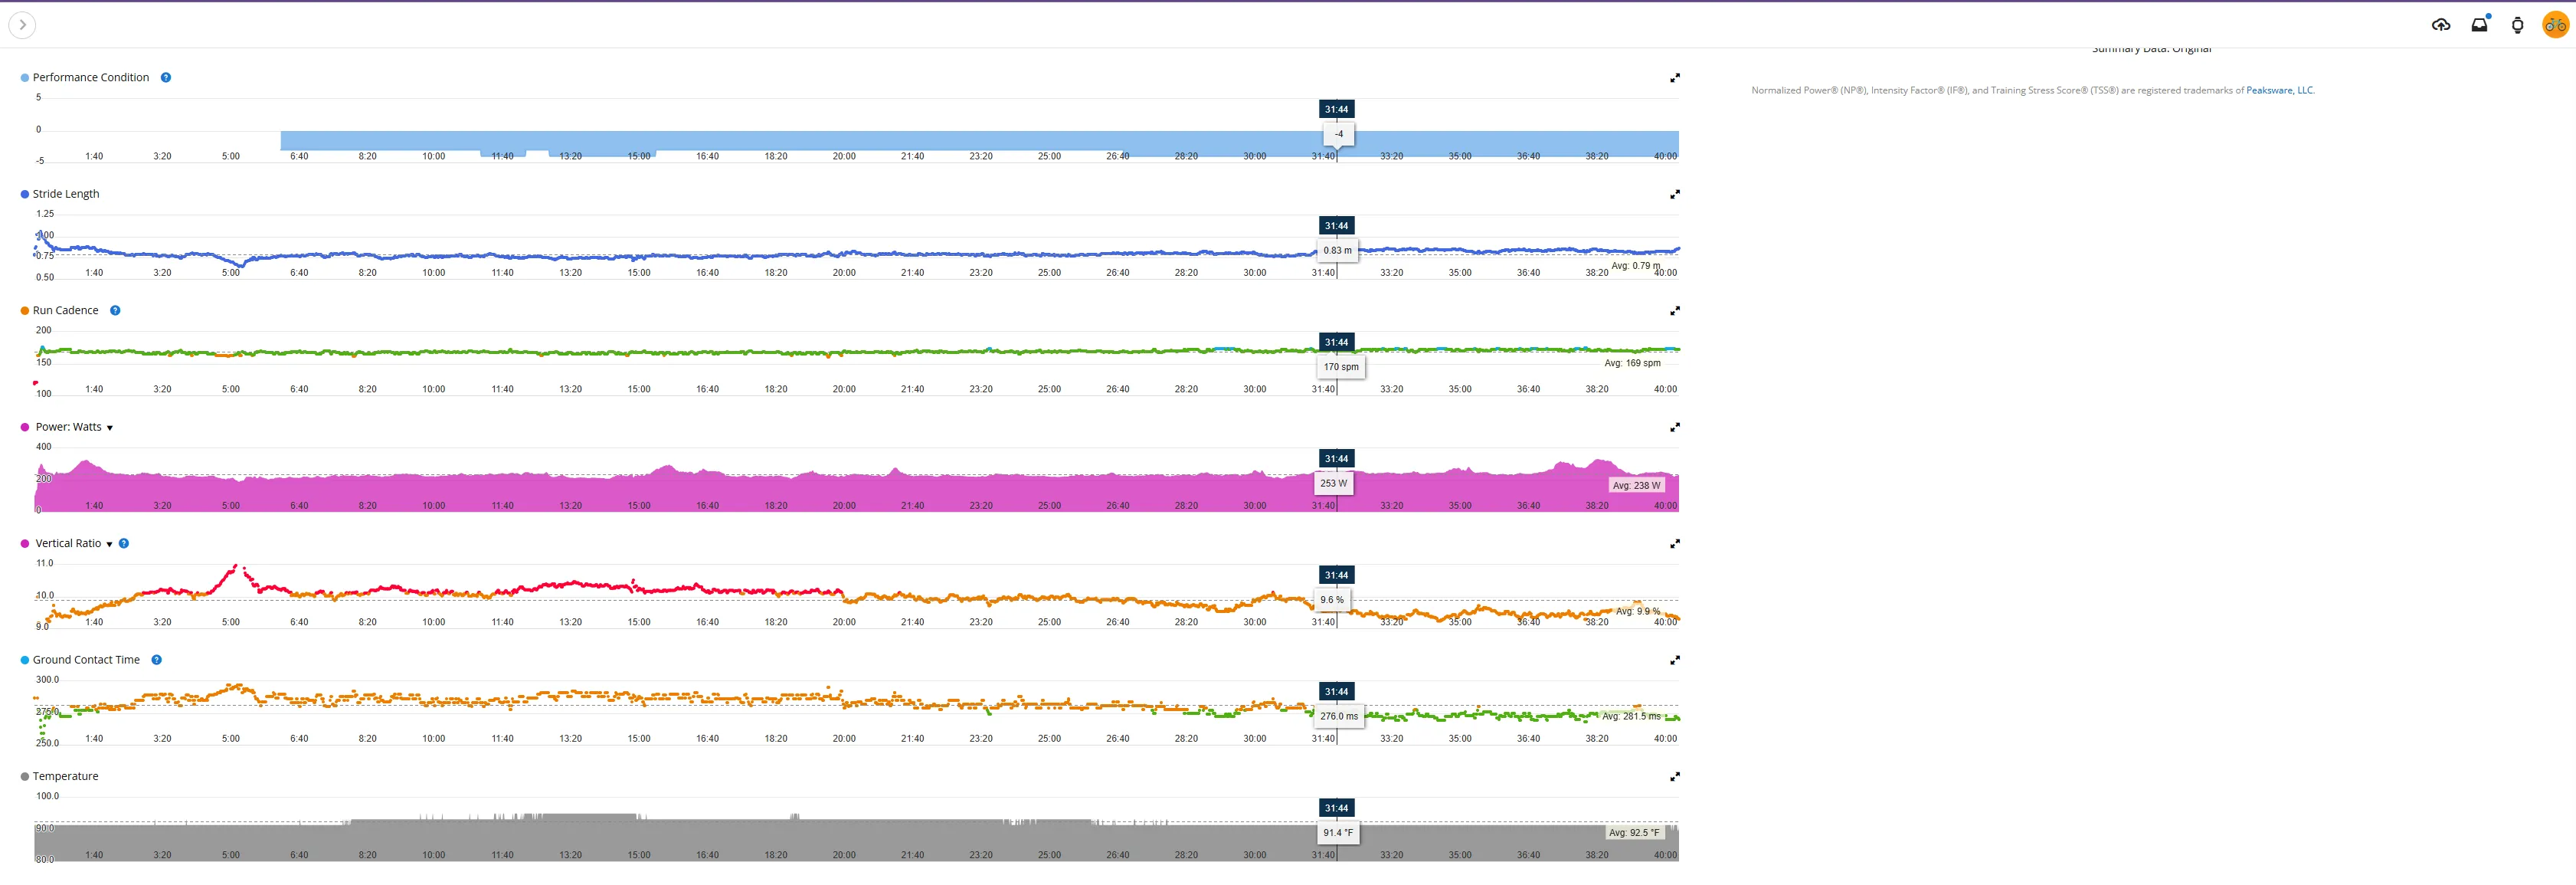Screen dimensions: 2576x885
Task: Enlarge the Ground Contact Time chart
Action: click(1675, 660)
